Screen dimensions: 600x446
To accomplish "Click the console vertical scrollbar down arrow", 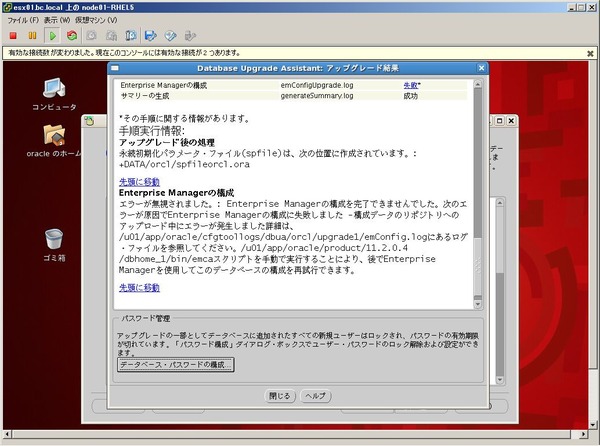I will [593, 425].
